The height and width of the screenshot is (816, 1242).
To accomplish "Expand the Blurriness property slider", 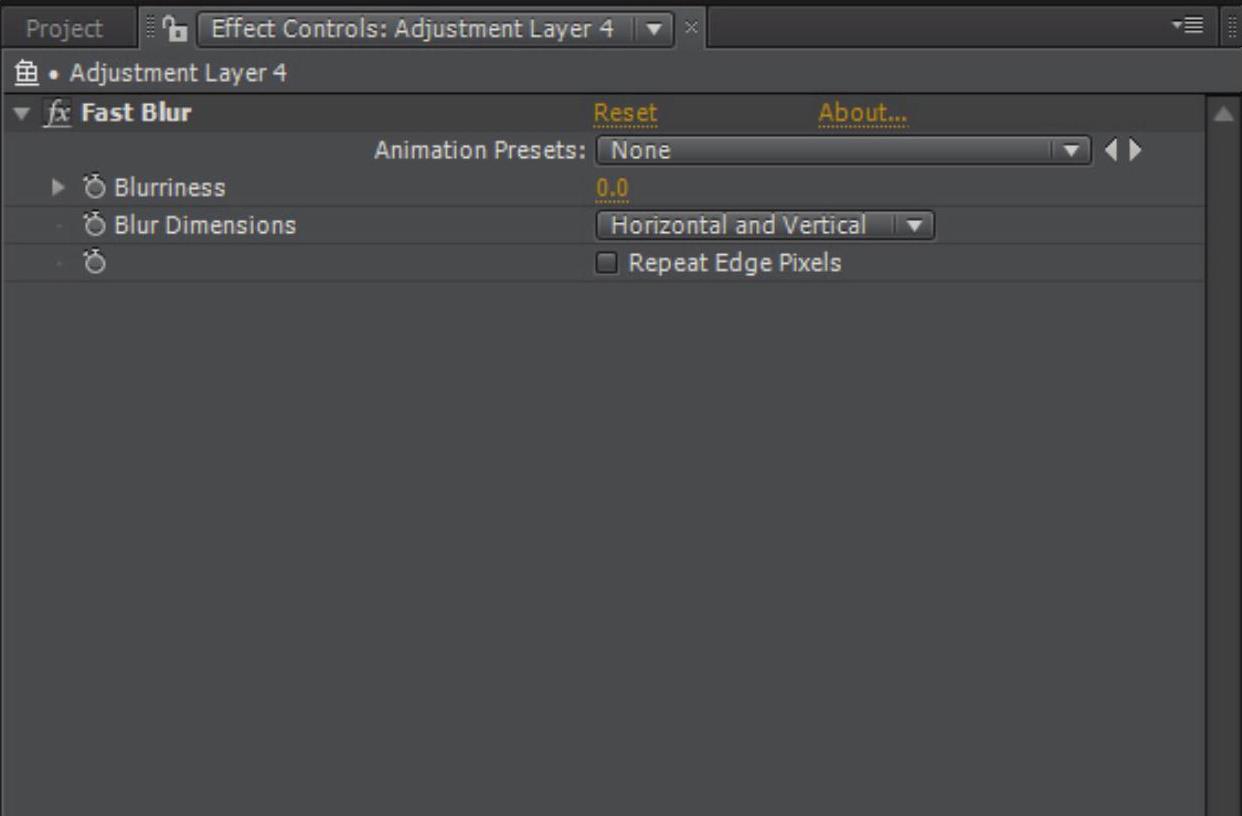I will (58, 187).
